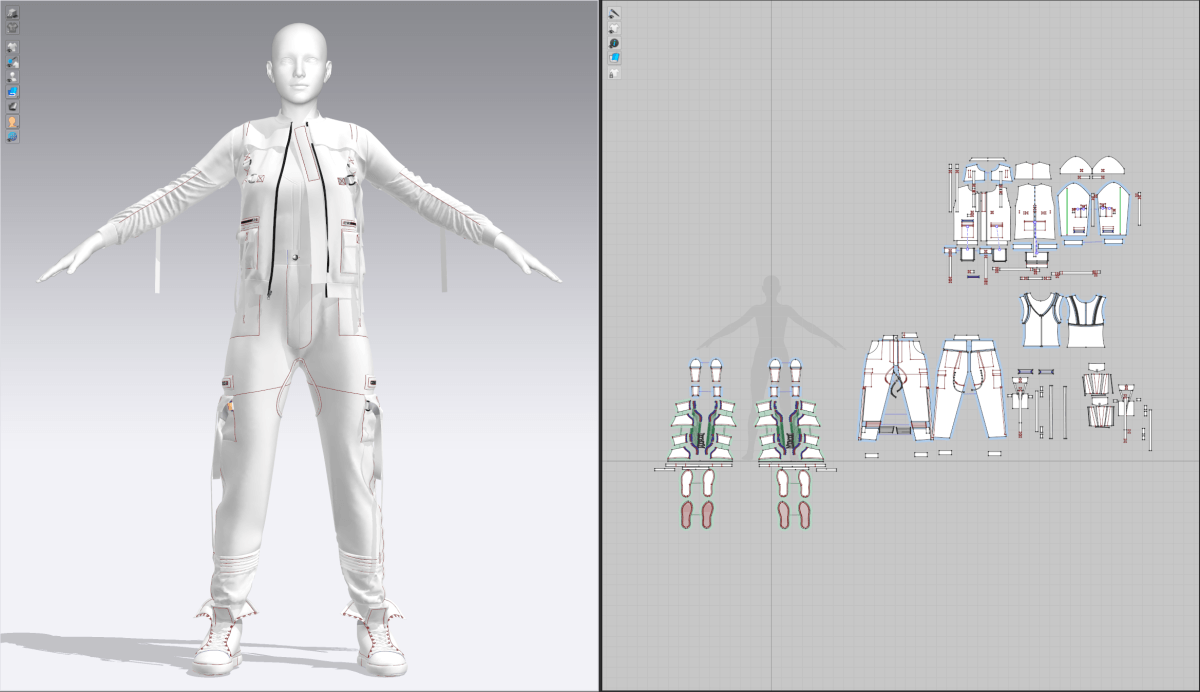The height and width of the screenshot is (692, 1200).
Task: Click the topmost icon in the 3D window toolbar
Action: tap(13, 13)
